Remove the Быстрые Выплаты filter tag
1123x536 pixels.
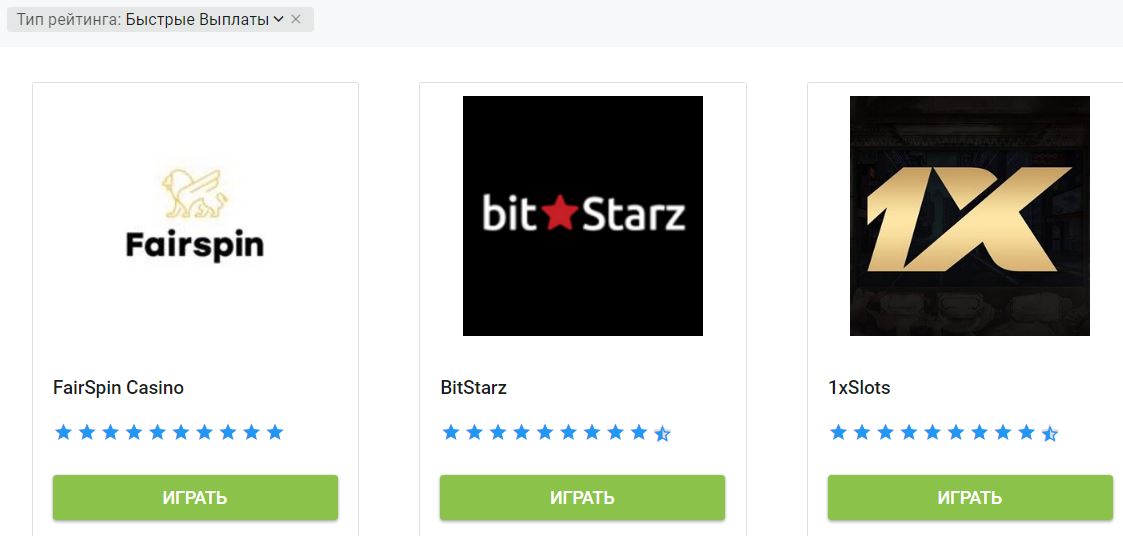(x=296, y=19)
